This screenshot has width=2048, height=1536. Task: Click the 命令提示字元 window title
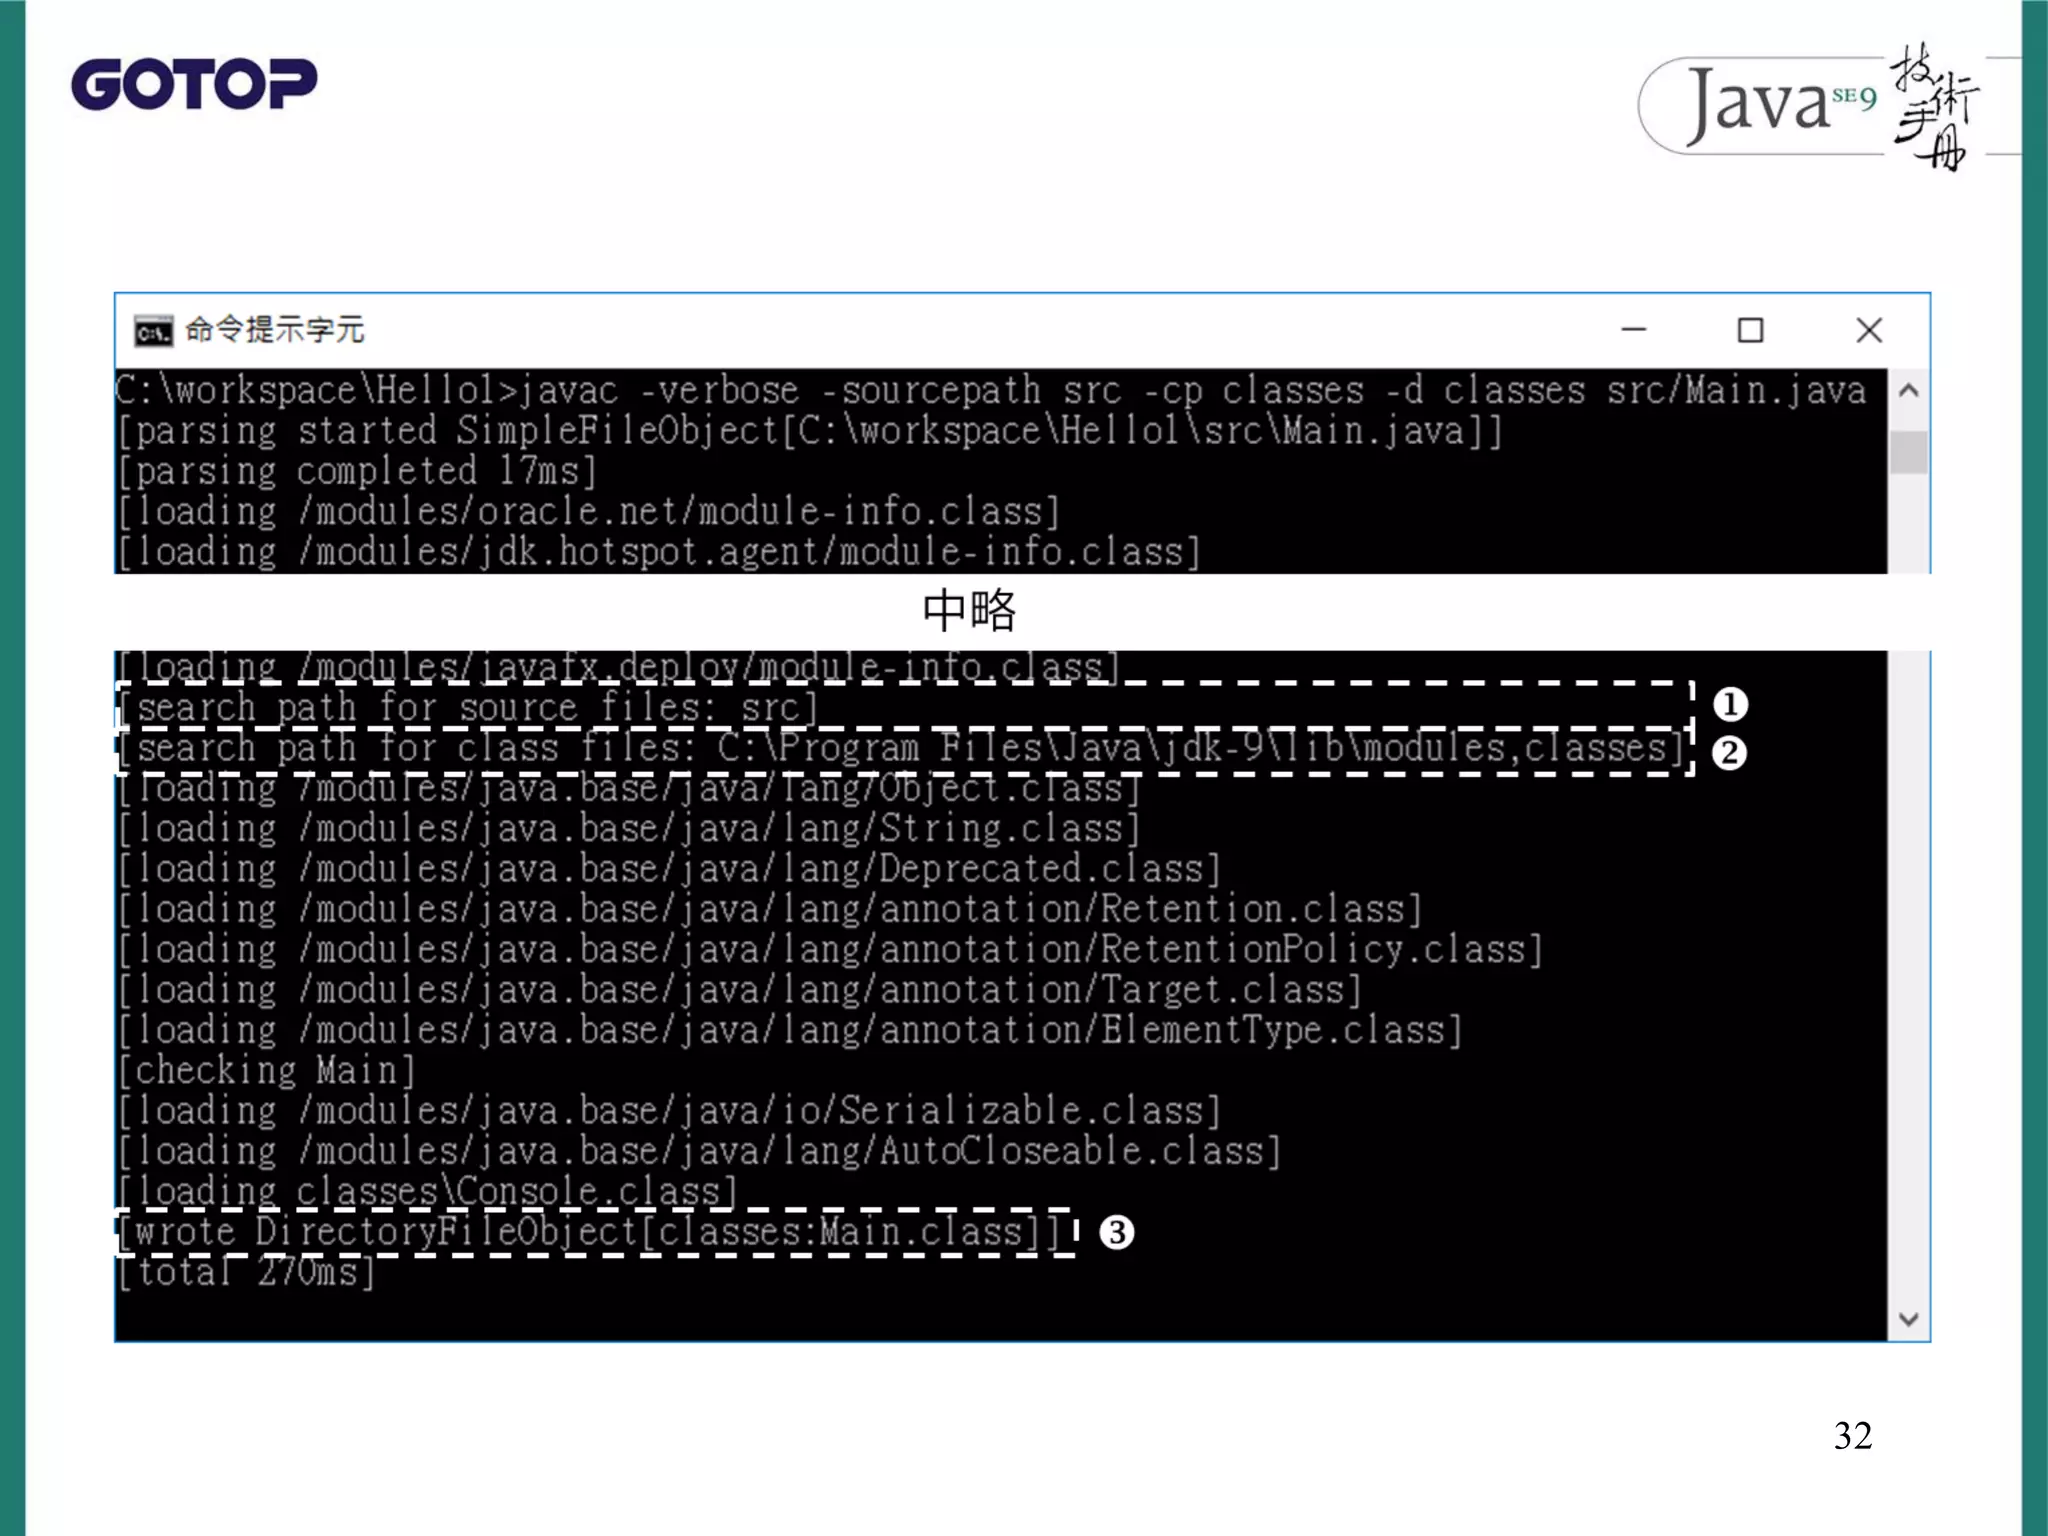point(275,330)
